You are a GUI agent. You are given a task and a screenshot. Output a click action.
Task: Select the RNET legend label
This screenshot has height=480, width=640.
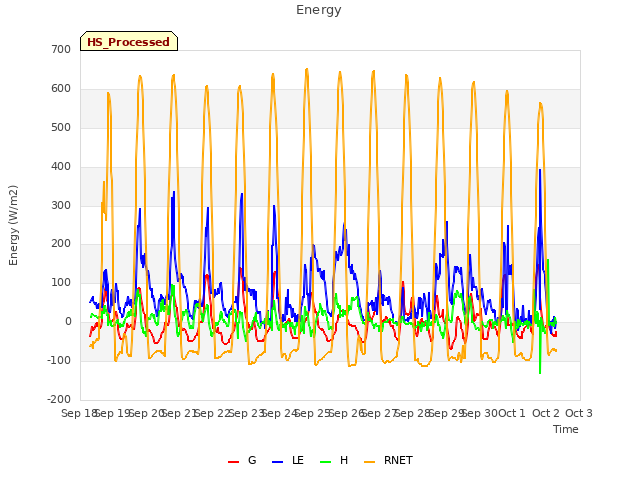point(398,460)
